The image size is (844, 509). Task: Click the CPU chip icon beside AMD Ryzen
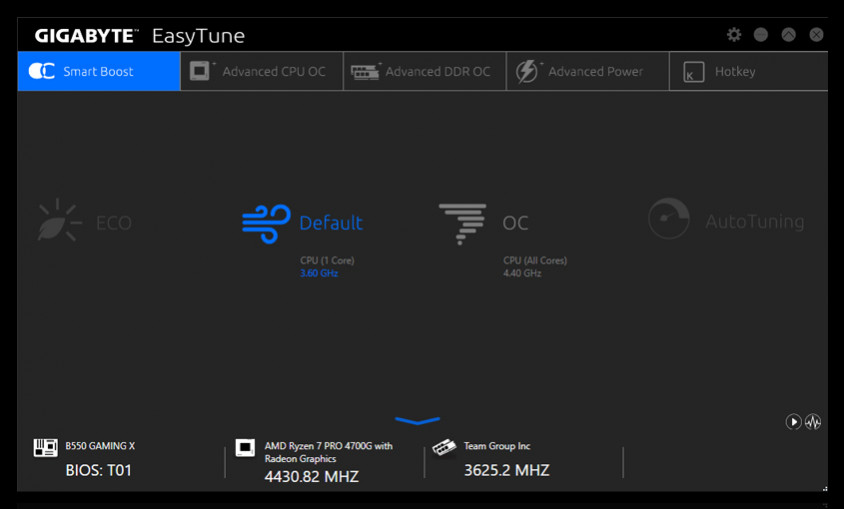245,447
